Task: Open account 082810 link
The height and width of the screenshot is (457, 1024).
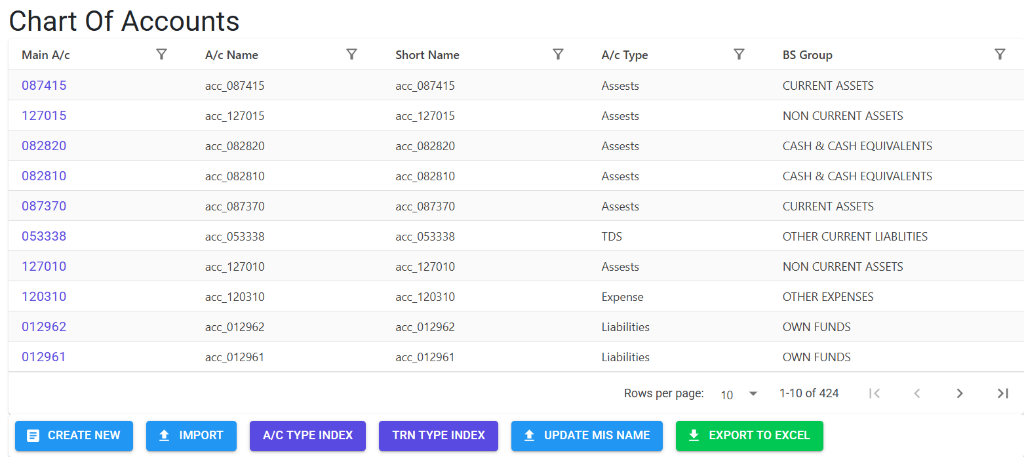Action: click(x=44, y=176)
